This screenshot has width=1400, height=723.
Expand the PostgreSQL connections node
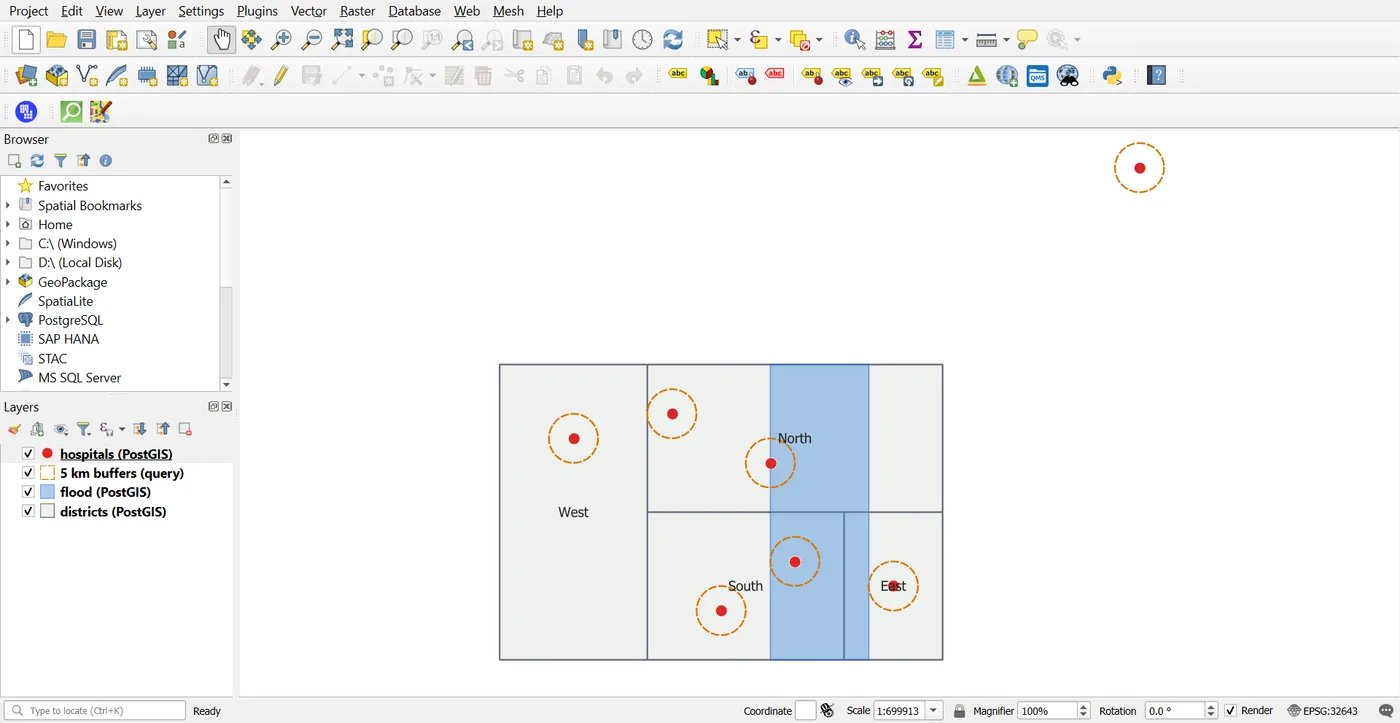8,320
